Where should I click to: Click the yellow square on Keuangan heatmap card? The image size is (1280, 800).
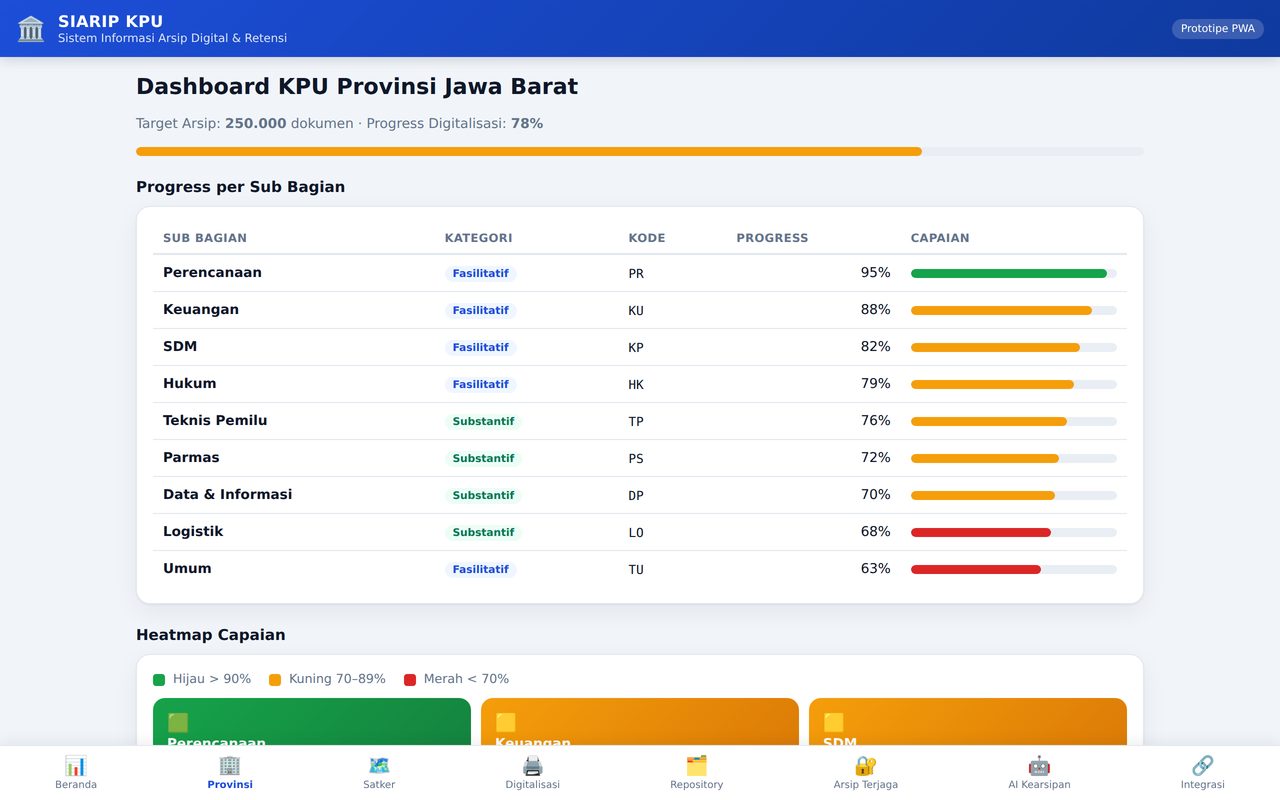click(506, 722)
